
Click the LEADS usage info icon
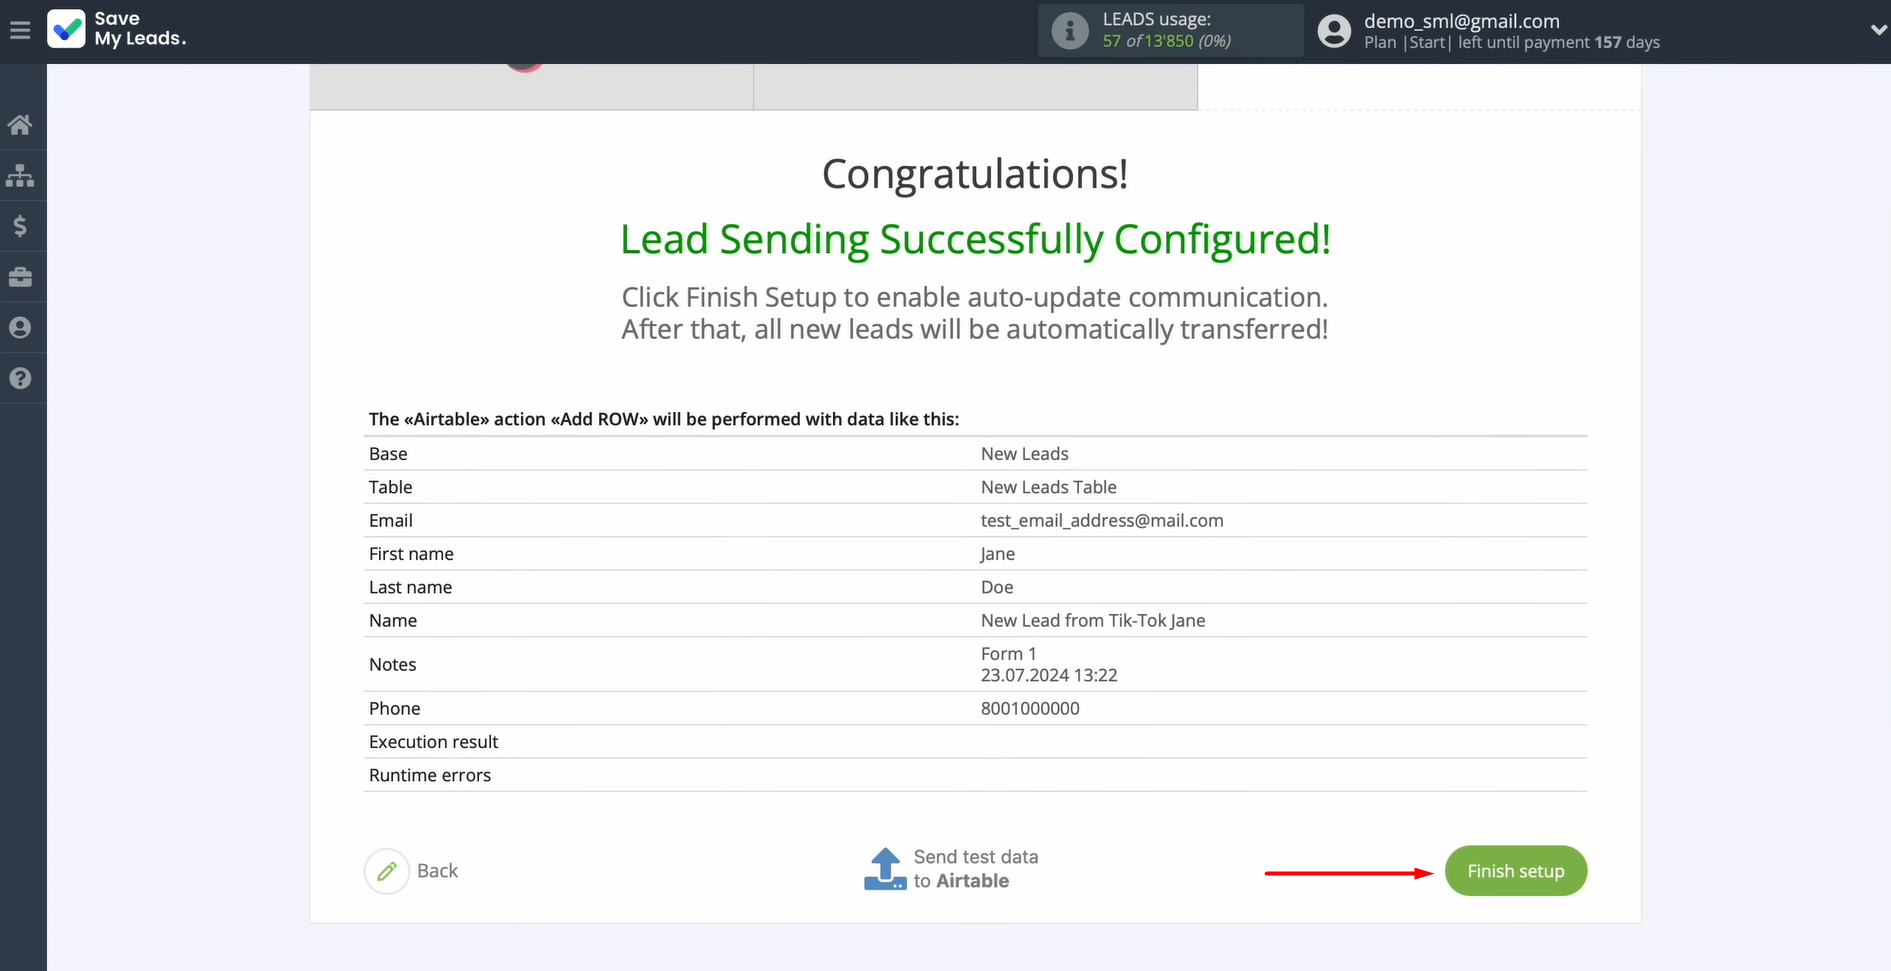point(1069,31)
